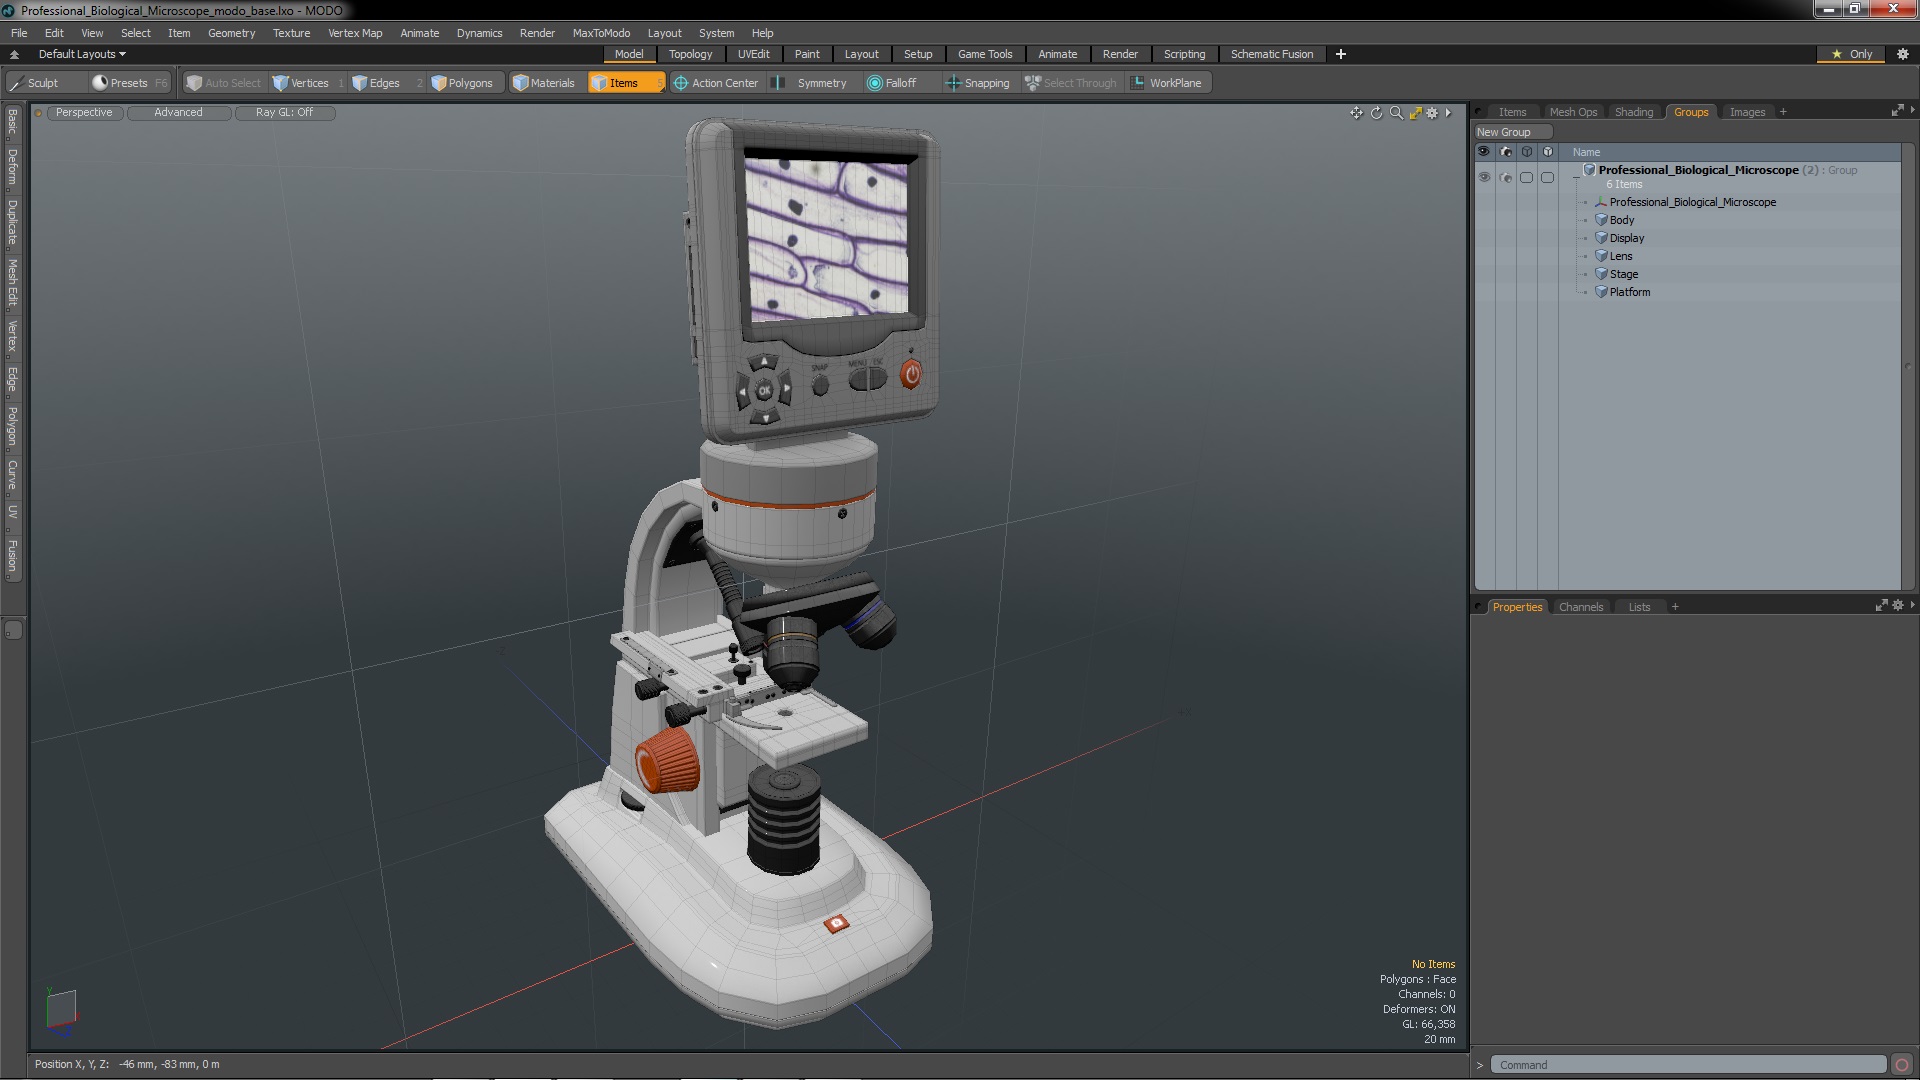Open the File menu

(x=19, y=33)
